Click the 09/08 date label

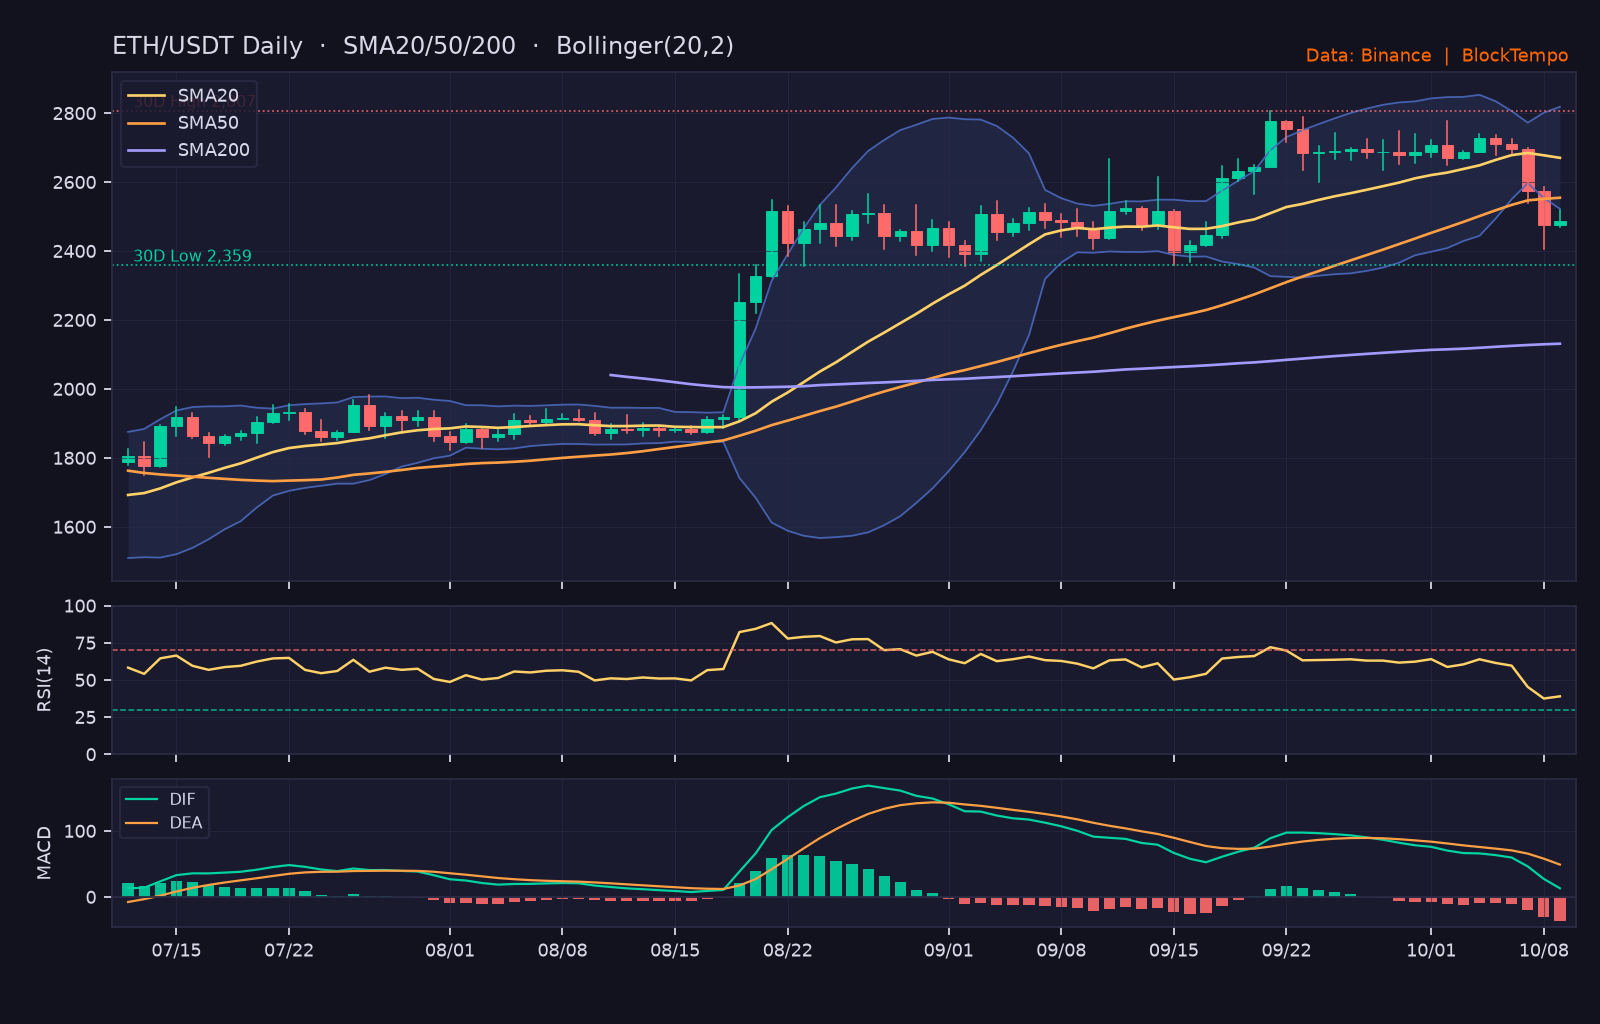(1061, 950)
